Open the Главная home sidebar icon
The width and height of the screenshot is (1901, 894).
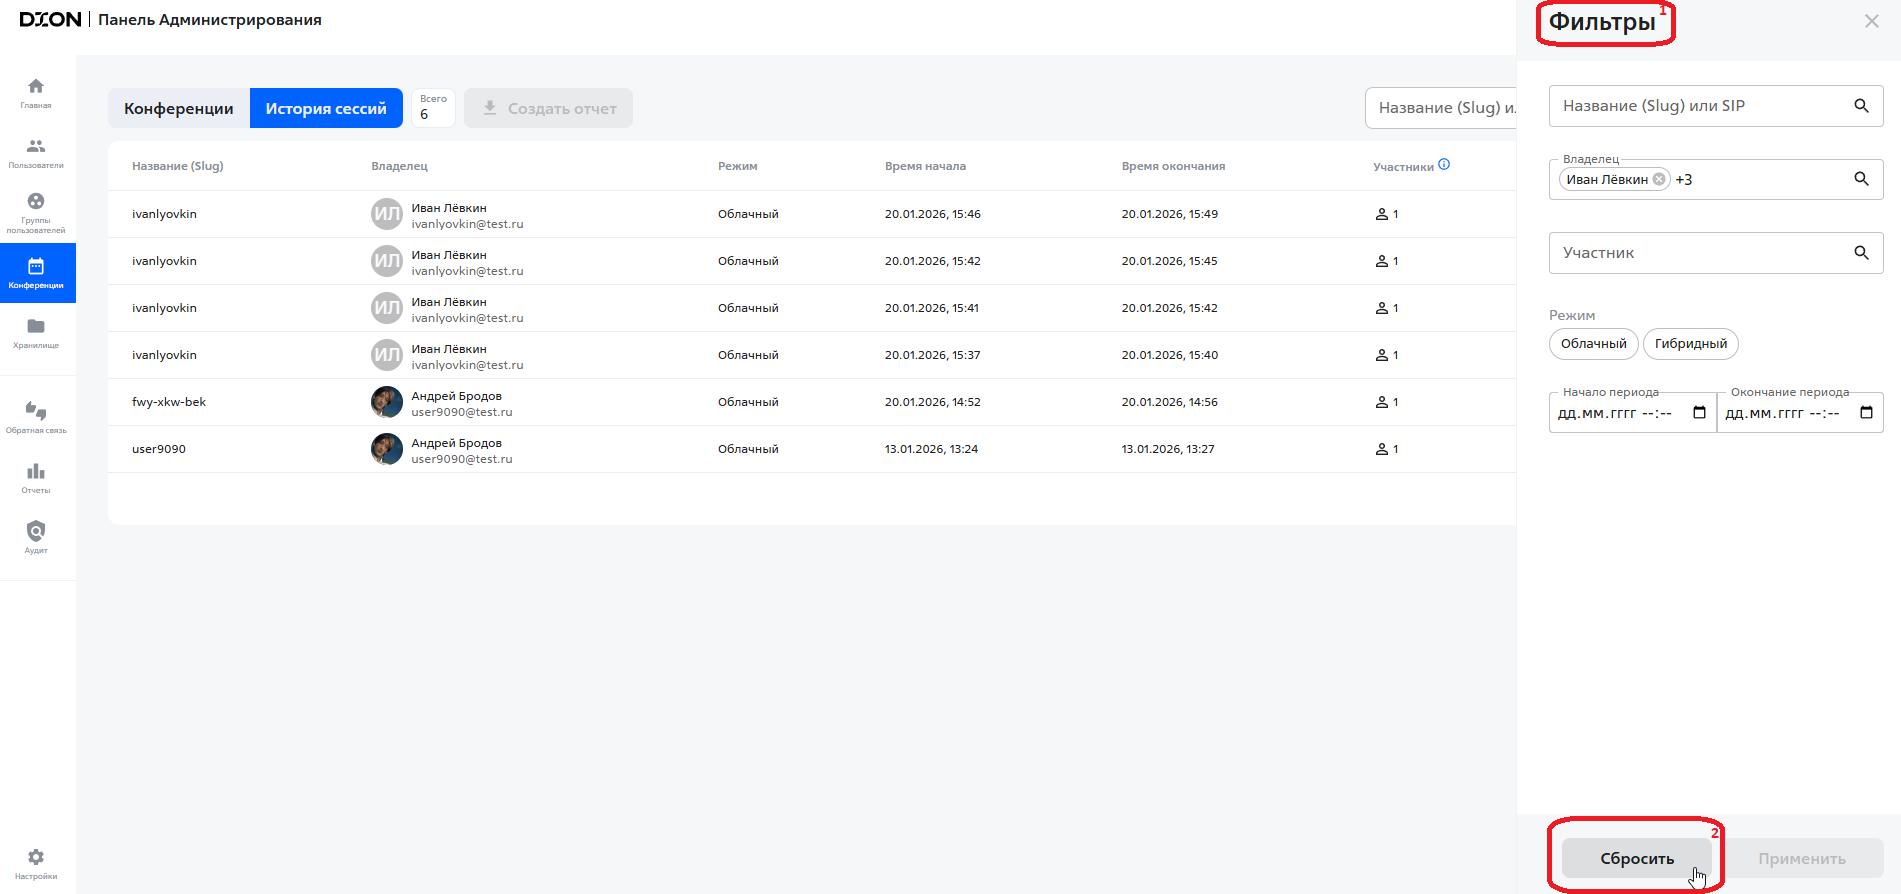coord(36,92)
